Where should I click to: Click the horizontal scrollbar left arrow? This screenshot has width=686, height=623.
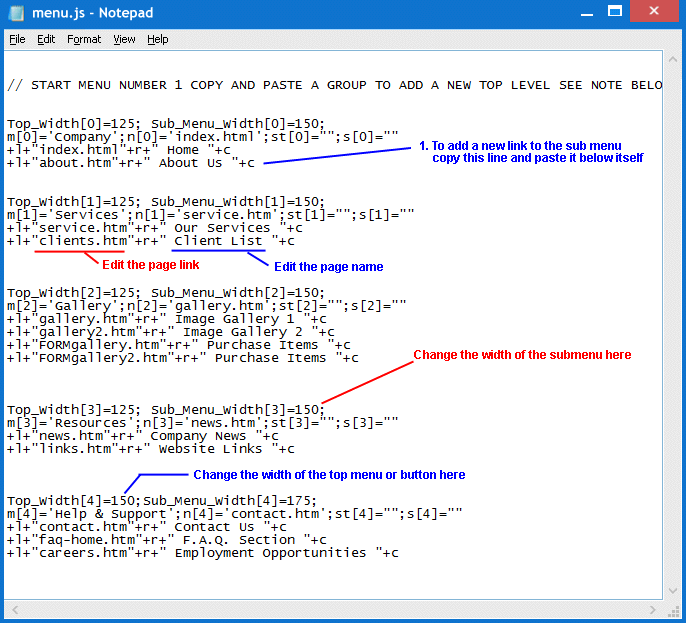click(x=13, y=607)
